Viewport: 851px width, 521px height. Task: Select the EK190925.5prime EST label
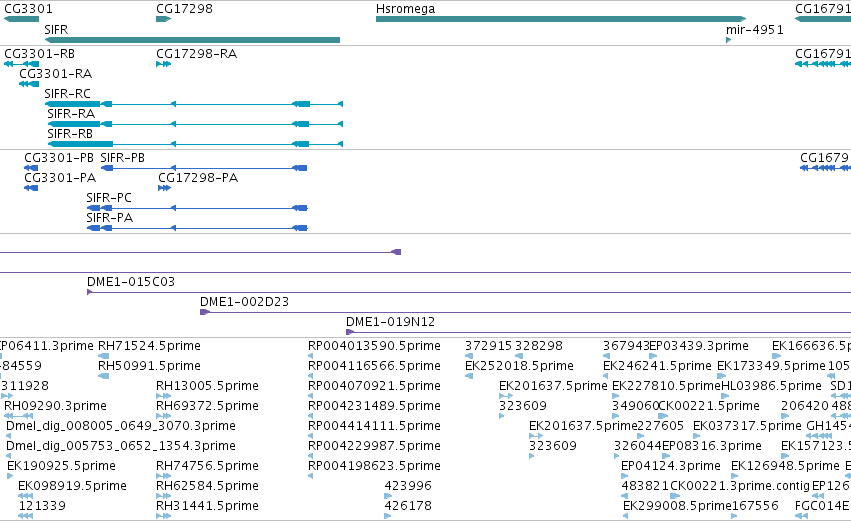[x=61, y=466]
